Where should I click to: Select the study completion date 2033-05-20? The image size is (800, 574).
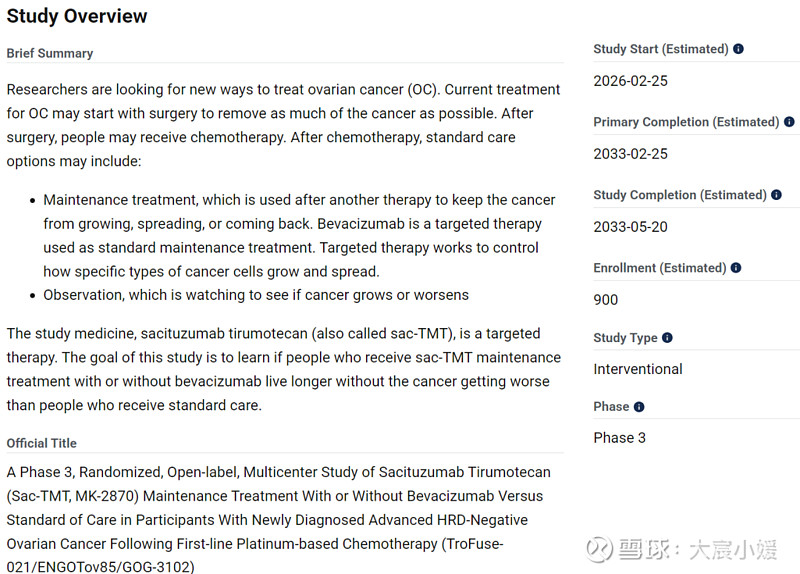(630, 227)
